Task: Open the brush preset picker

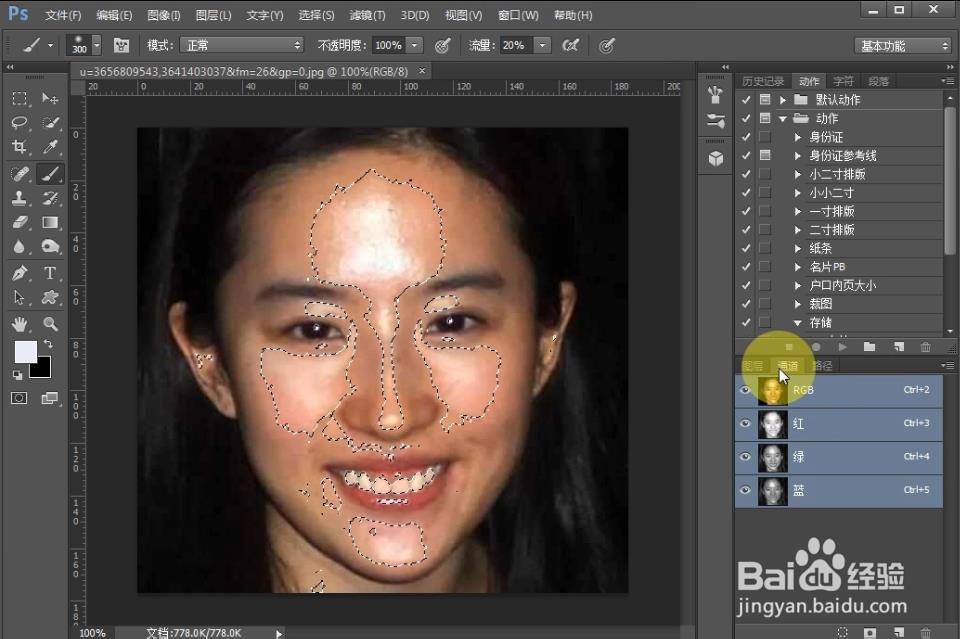Action: point(97,45)
